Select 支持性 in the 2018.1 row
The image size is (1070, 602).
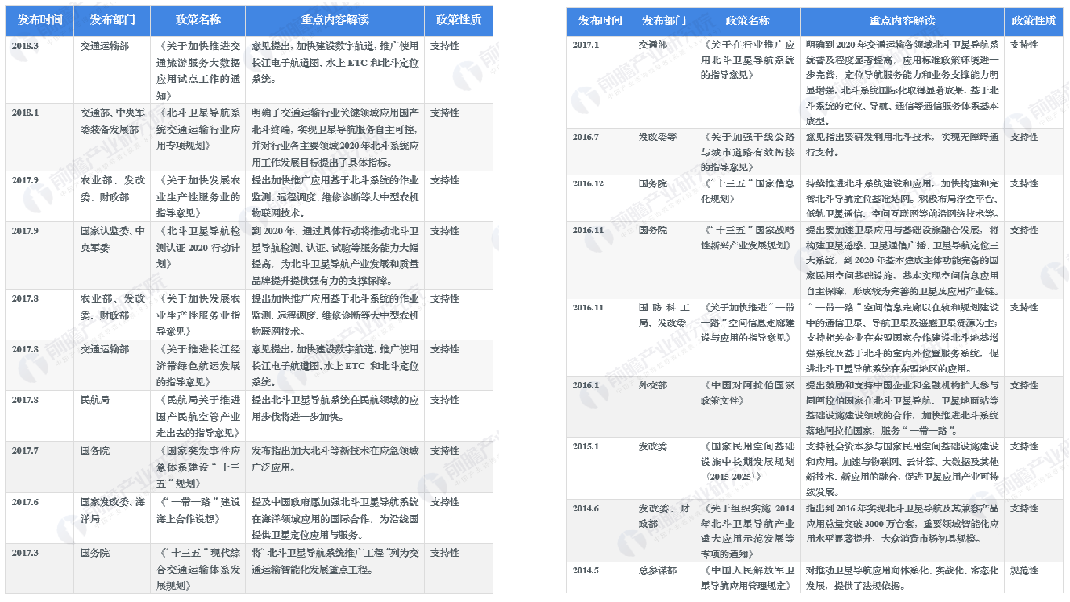click(444, 113)
